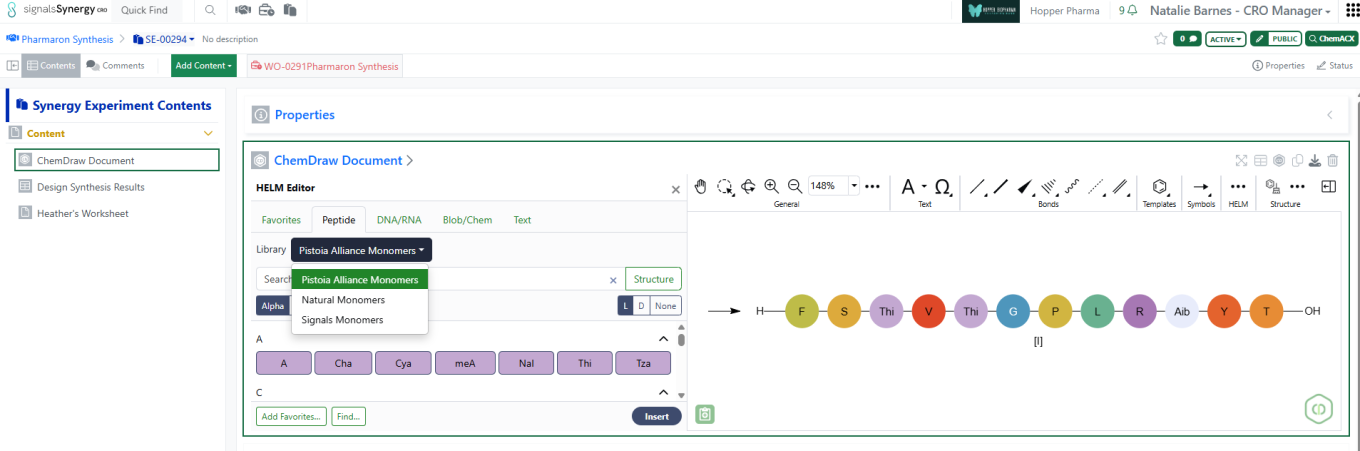
Task: Collapse the A monomer group
Action: click(x=663, y=339)
